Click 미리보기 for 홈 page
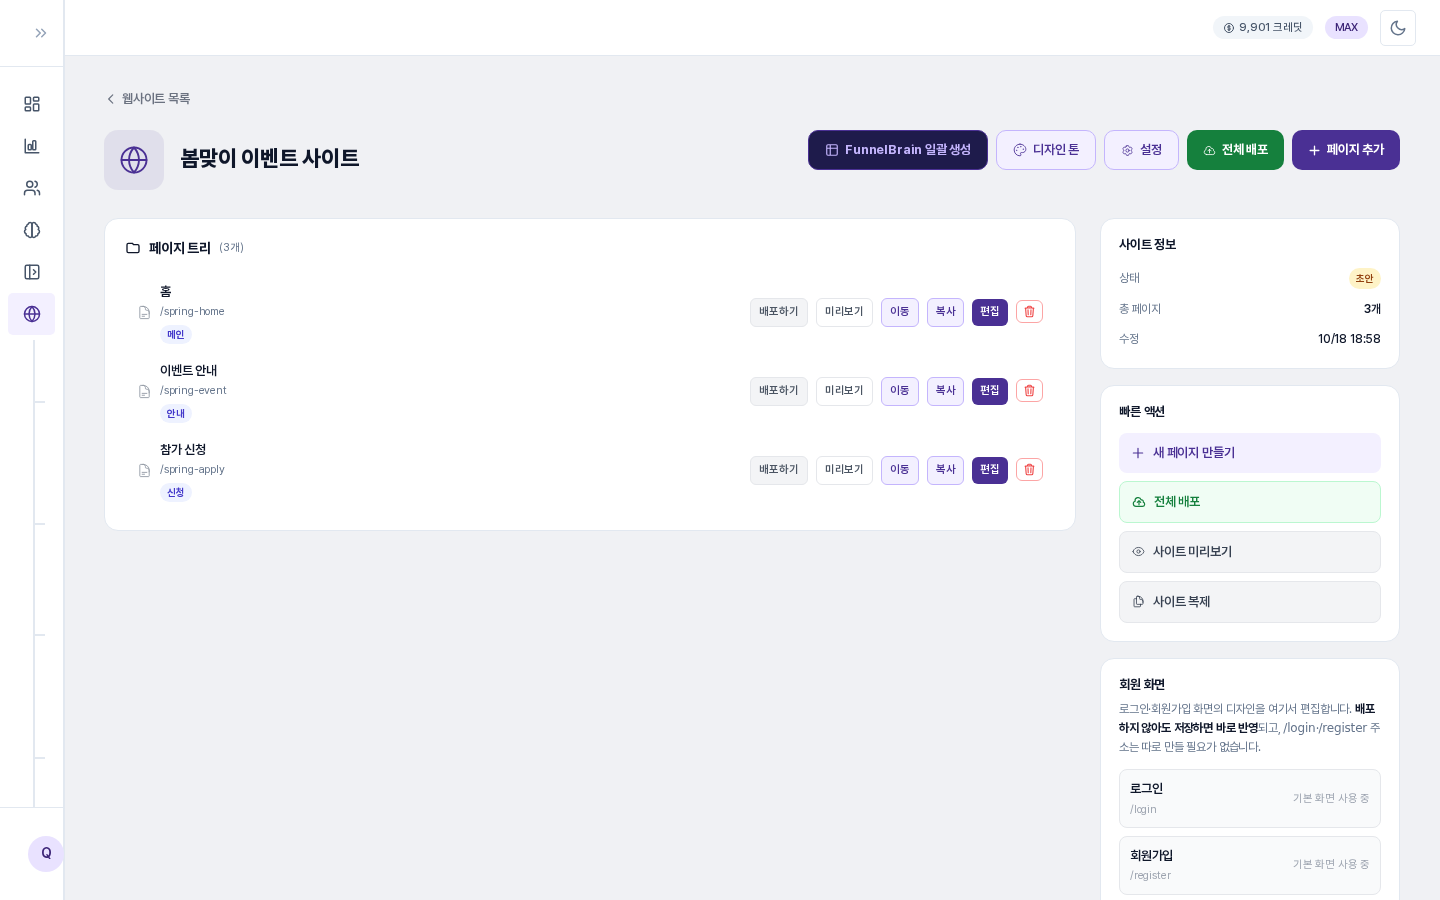The height and width of the screenshot is (900, 1440). [x=844, y=312]
